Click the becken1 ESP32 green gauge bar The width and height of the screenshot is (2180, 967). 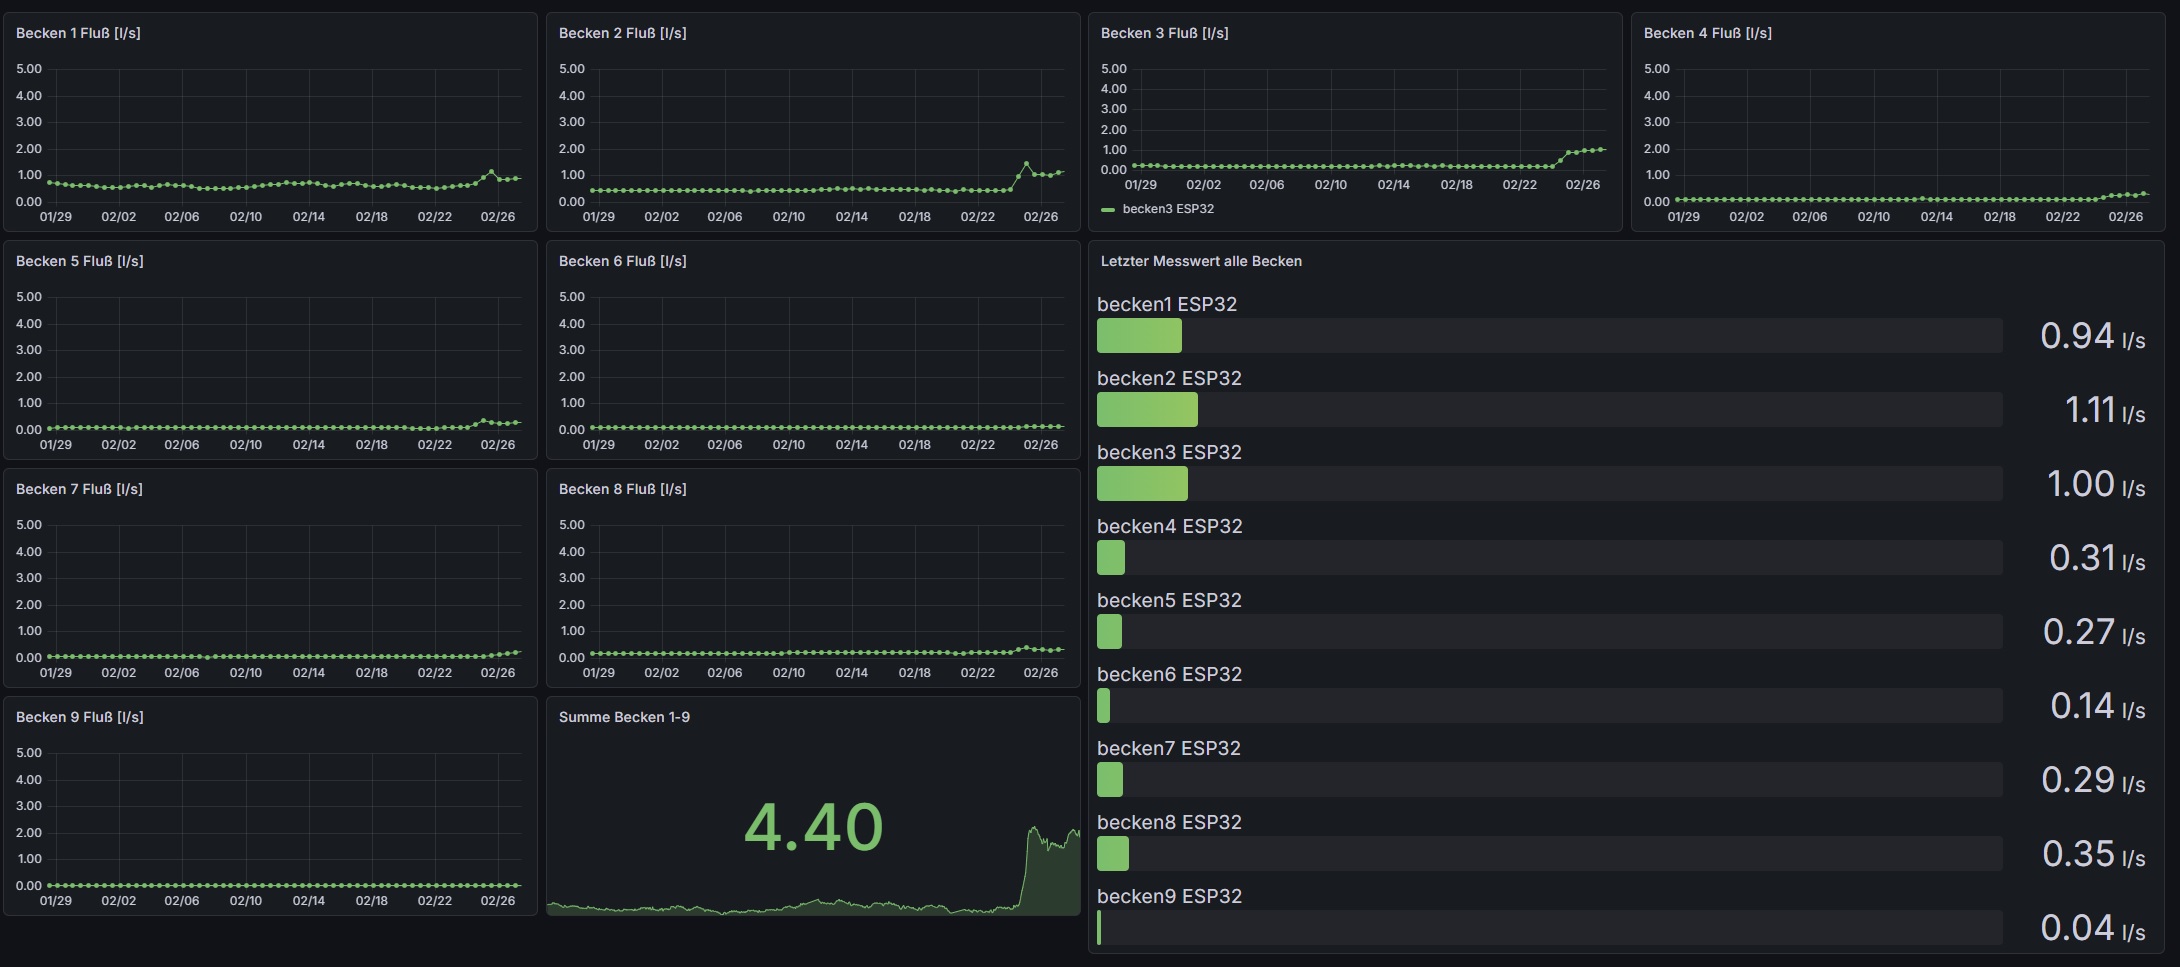coord(1139,336)
